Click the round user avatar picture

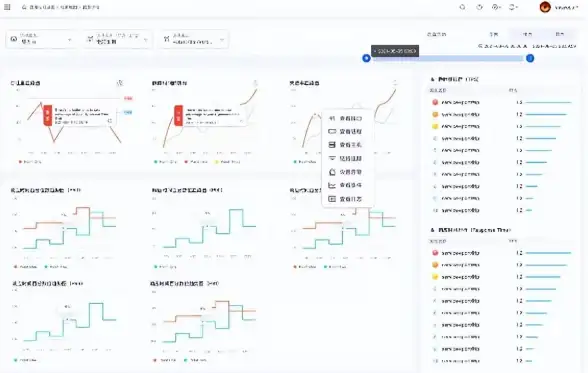coord(544,7)
